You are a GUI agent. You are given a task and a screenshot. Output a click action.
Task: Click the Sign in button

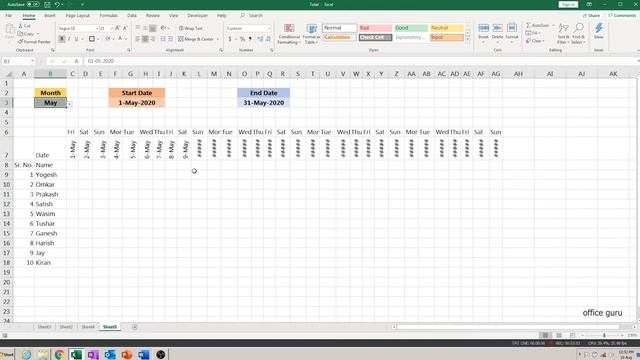(569, 4)
